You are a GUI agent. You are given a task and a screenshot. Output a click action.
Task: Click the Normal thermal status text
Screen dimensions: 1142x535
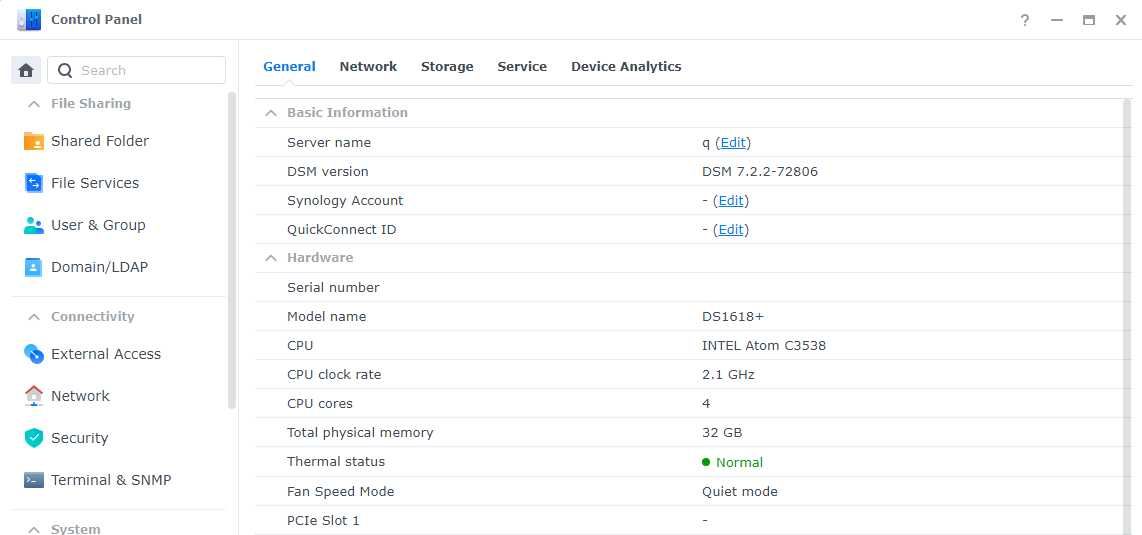click(739, 462)
